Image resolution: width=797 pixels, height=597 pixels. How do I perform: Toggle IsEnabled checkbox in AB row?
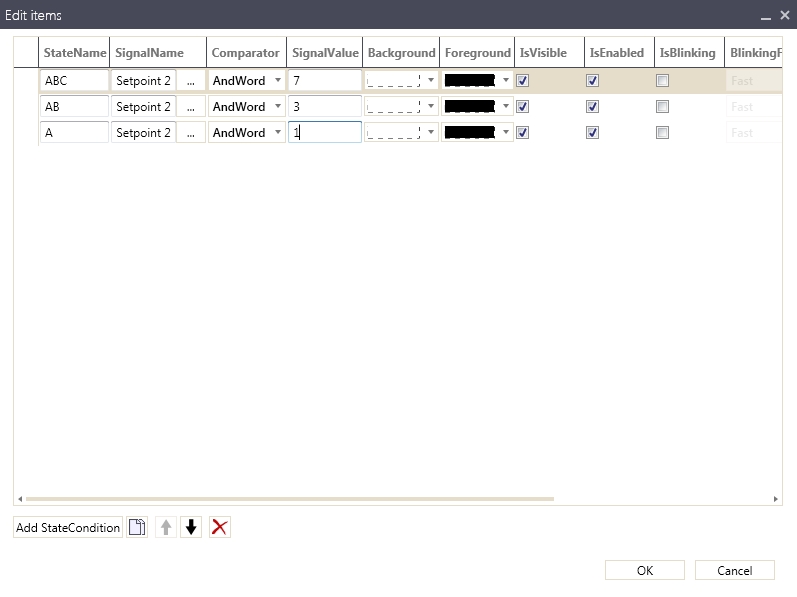(x=592, y=107)
